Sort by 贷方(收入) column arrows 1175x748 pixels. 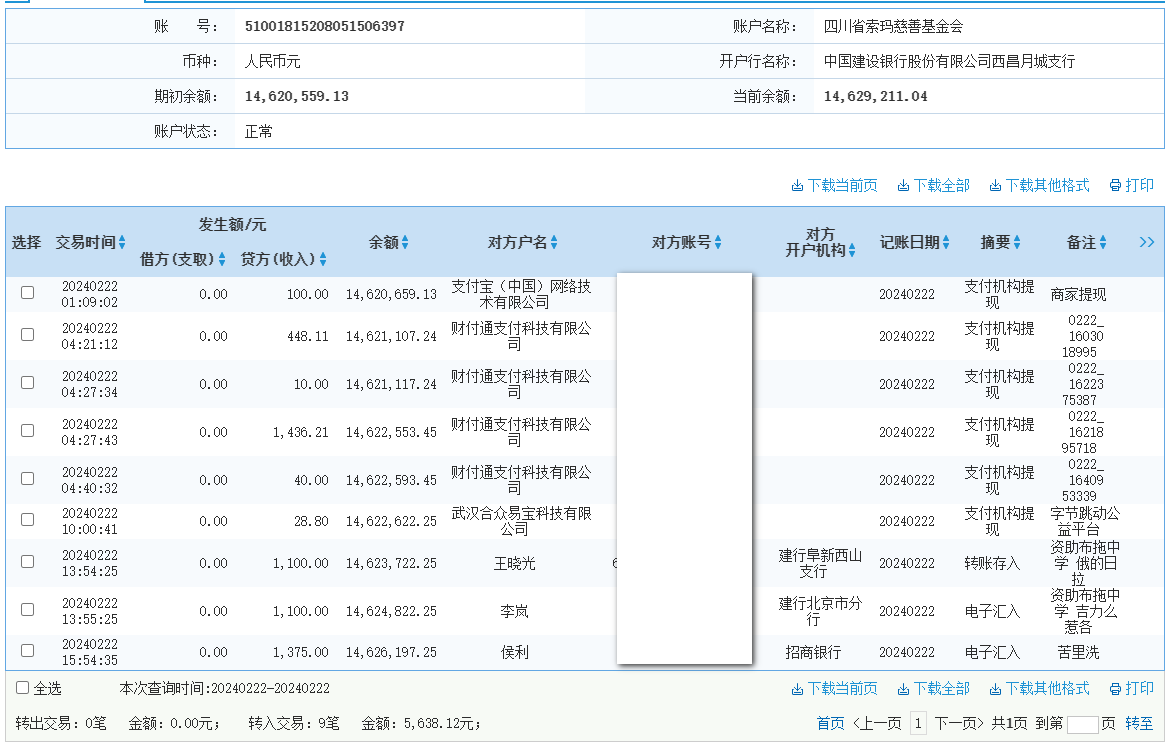click(323, 259)
